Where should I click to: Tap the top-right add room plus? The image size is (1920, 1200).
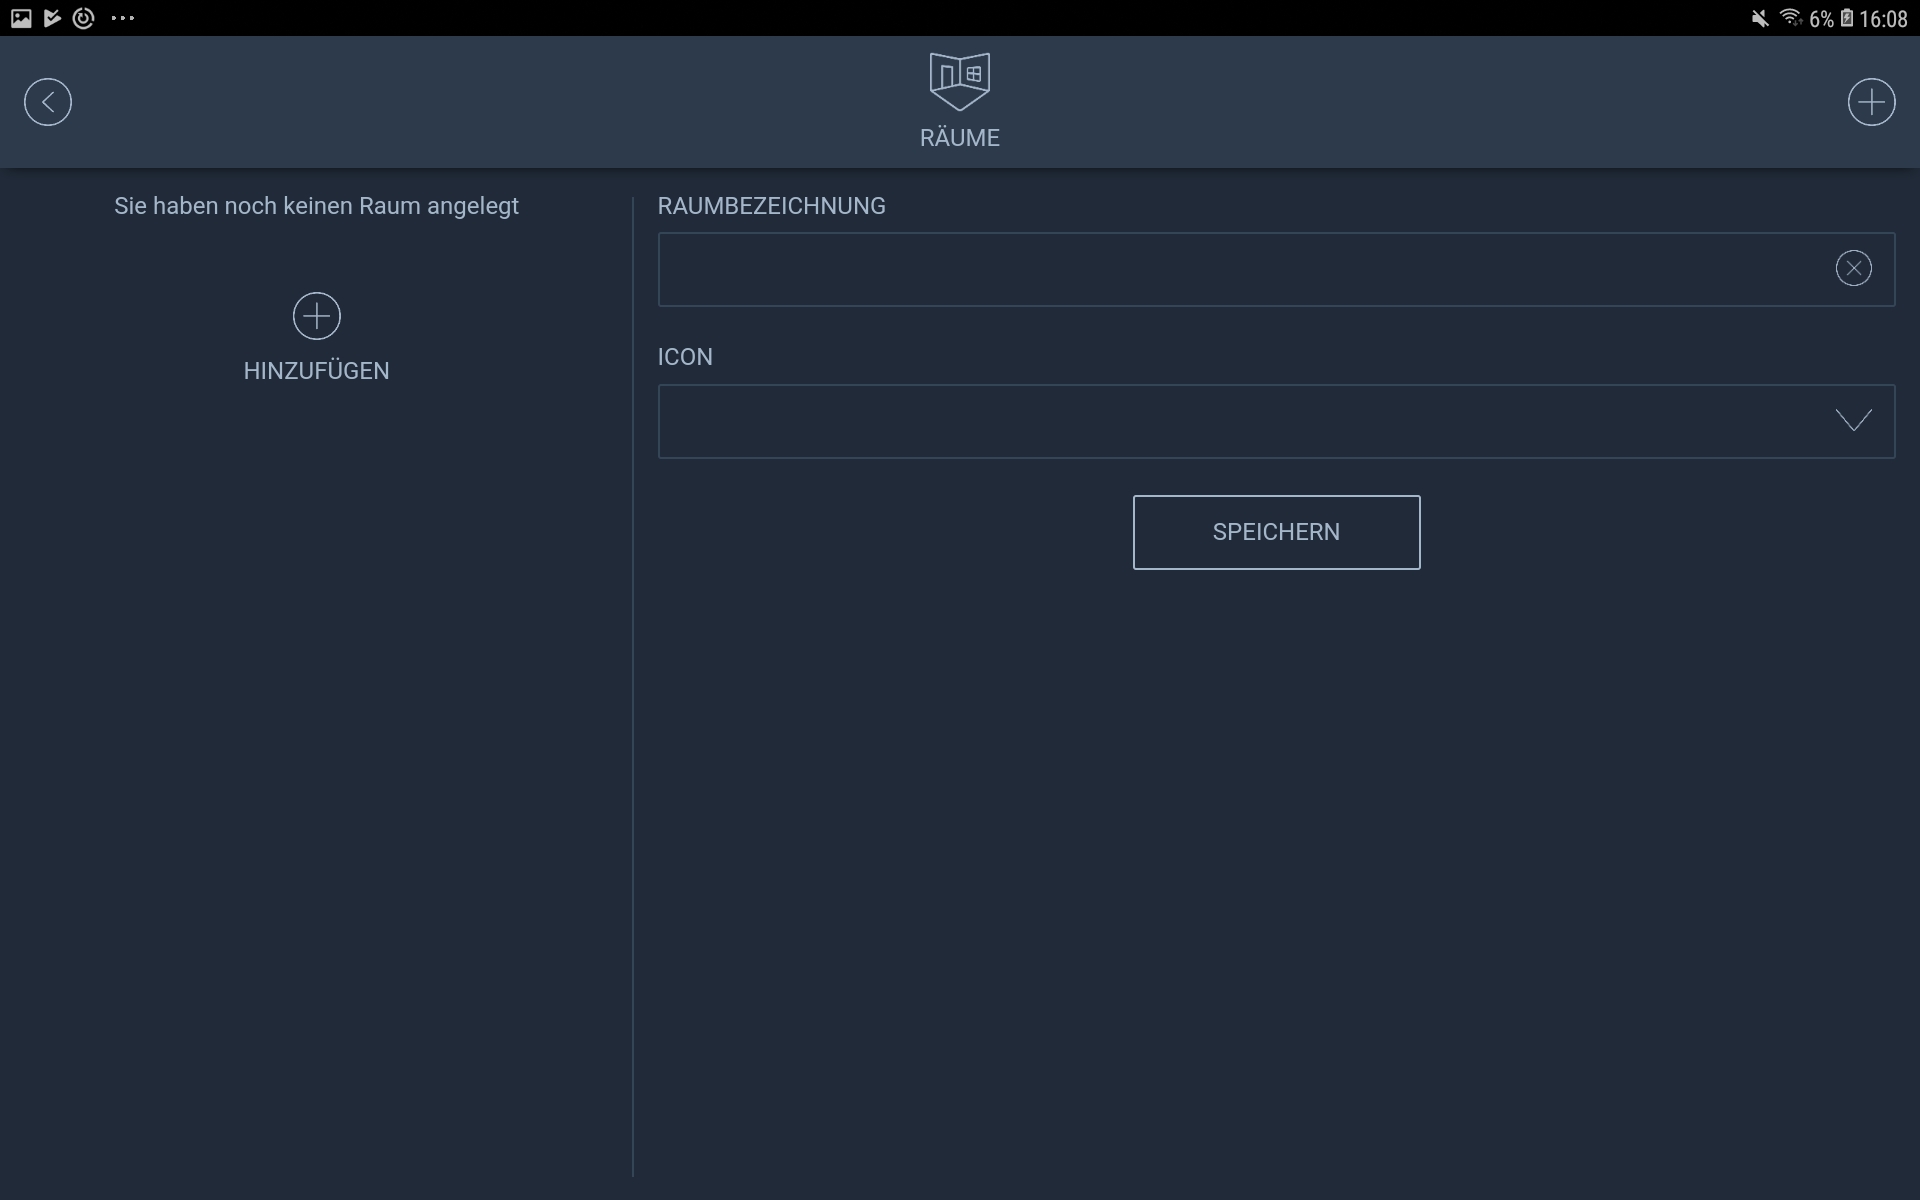click(x=1871, y=102)
